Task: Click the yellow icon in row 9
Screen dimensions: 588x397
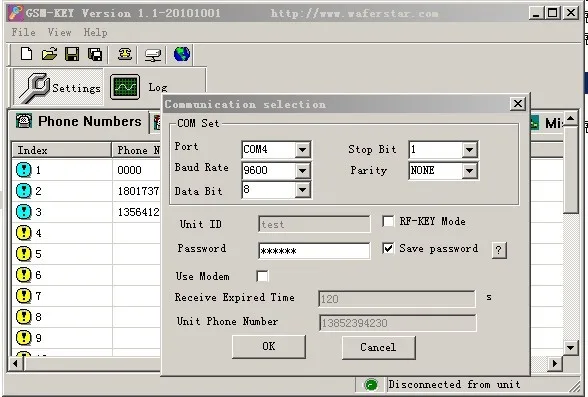Action: click(24, 338)
